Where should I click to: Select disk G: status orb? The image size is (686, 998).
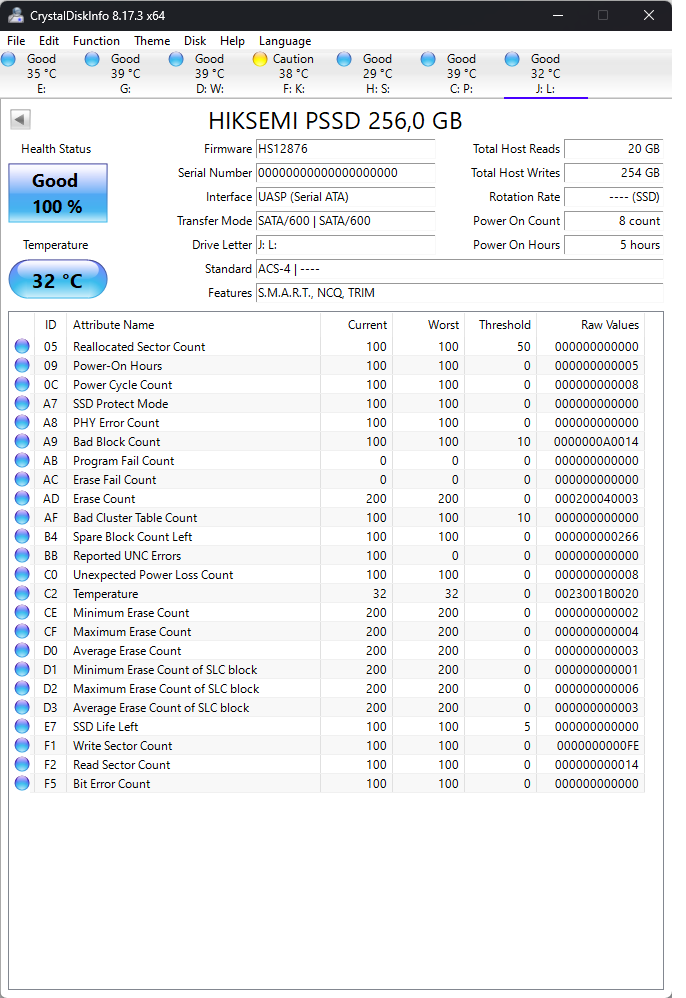click(92, 59)
